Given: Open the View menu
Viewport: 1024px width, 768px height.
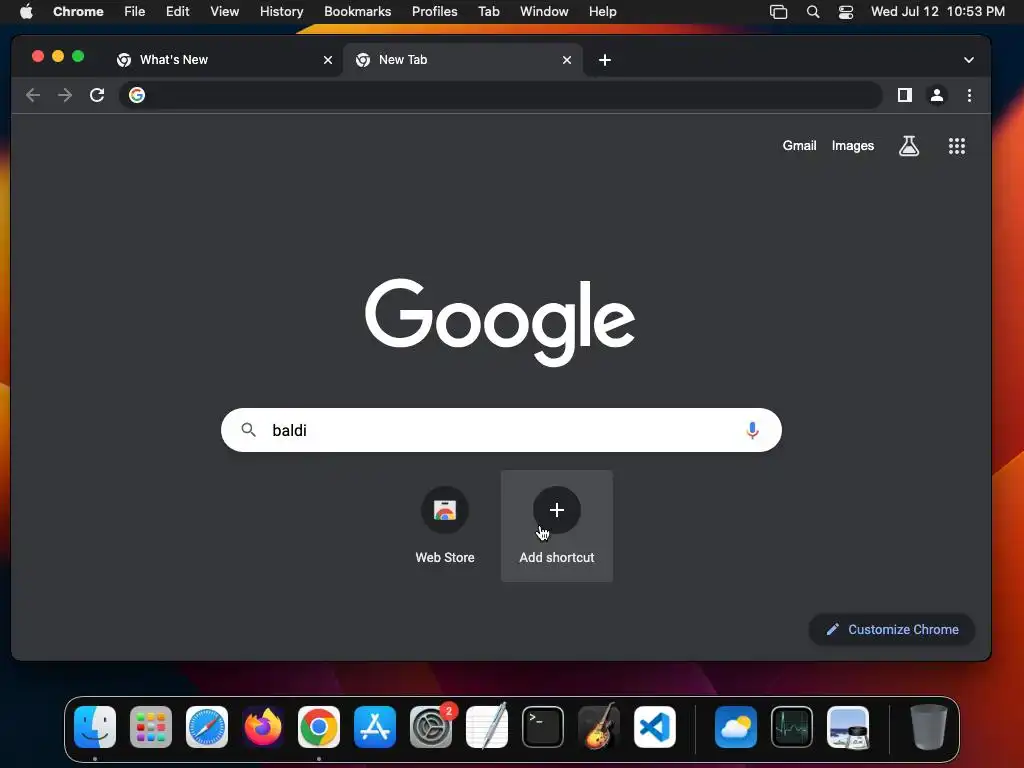Looking at the screenshot, I should [225, 12].
